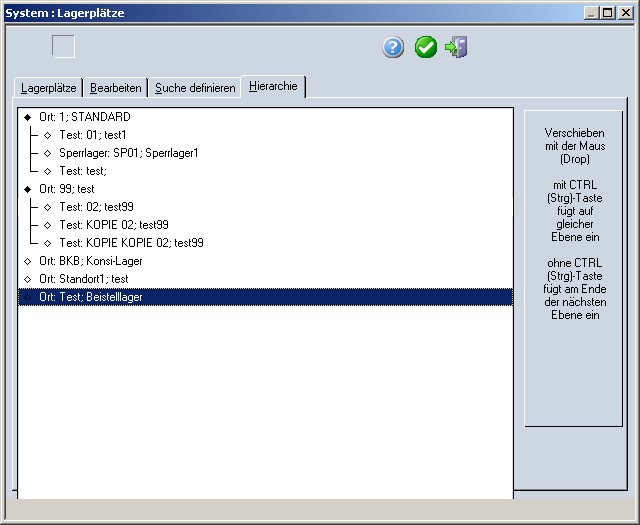Select the Hierarchie tab
Screen dimensions: 640x525
point(273,87)
